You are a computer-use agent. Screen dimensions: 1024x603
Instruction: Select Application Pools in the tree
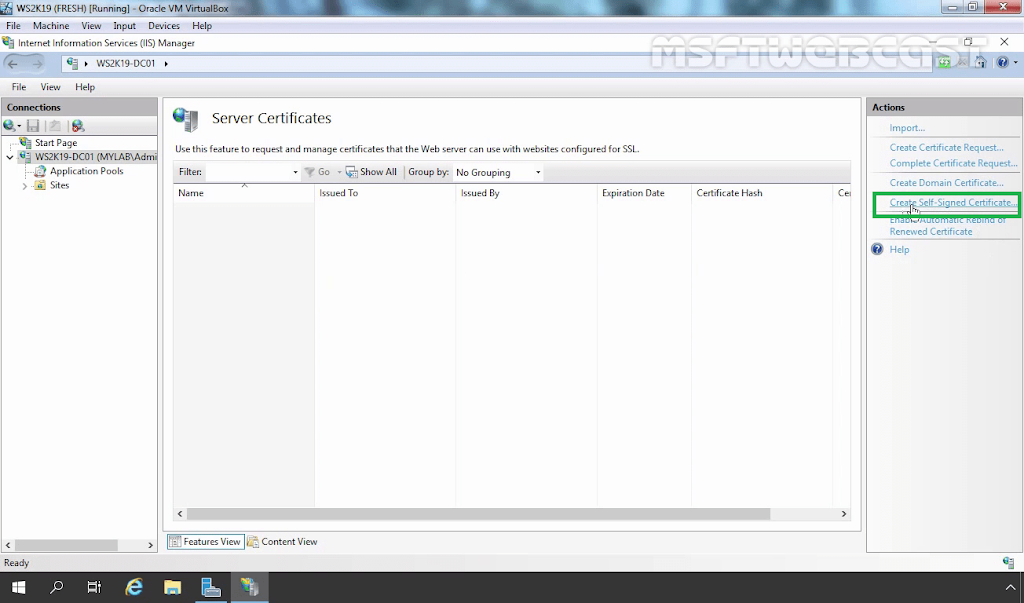click(86, 171)
